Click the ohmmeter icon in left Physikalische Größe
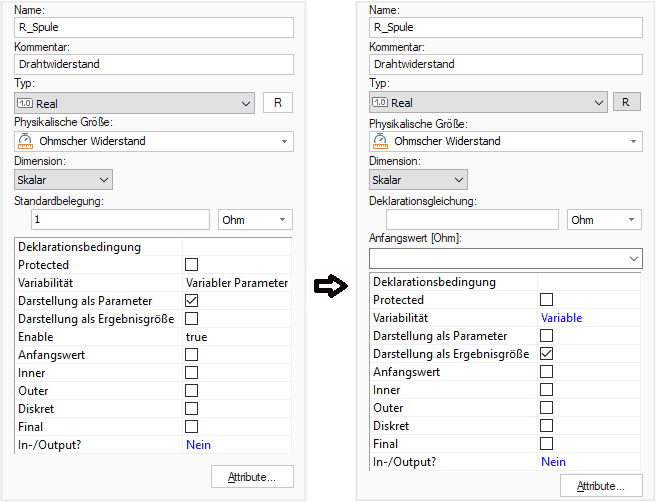 (x=26, y=141)
